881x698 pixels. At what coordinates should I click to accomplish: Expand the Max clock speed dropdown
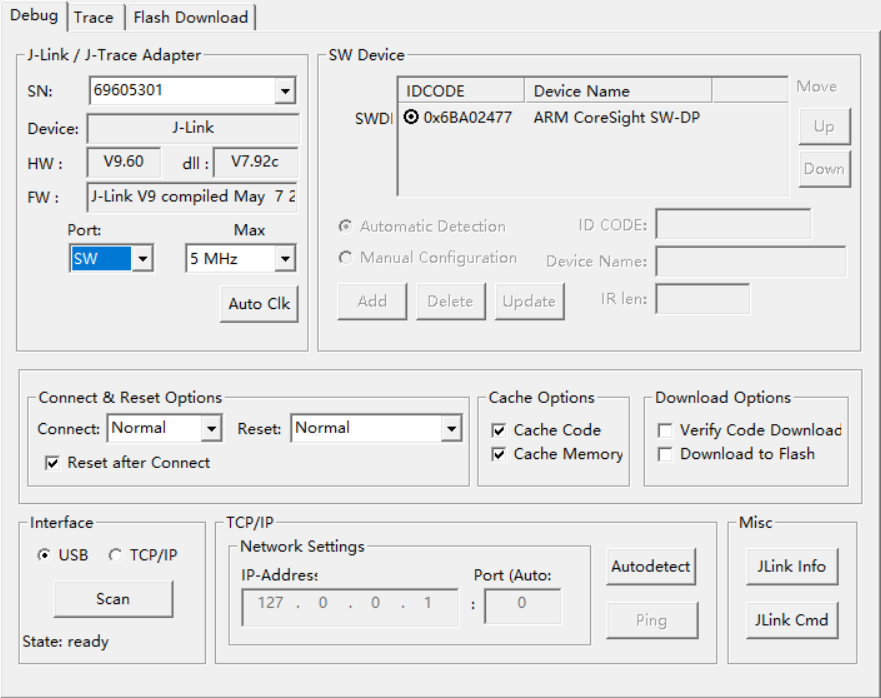285,259
